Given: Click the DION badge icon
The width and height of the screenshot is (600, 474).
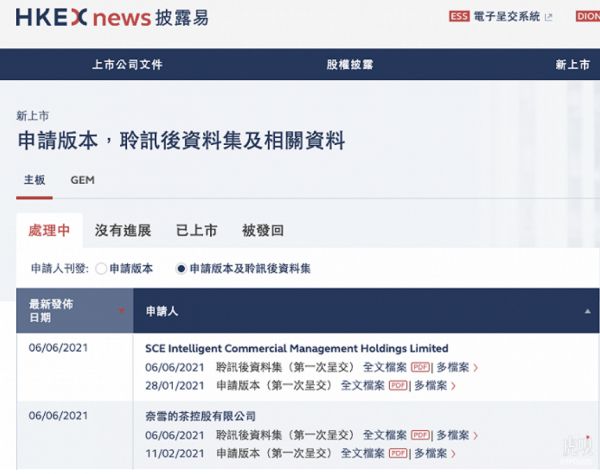Looking at the screenshot, I should [589, 17].
